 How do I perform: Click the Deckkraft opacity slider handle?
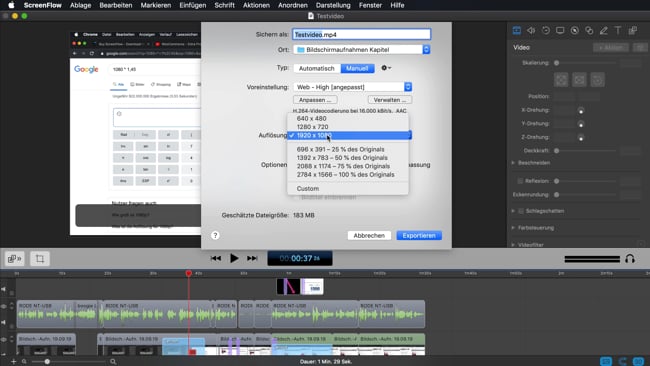[557, 151]
